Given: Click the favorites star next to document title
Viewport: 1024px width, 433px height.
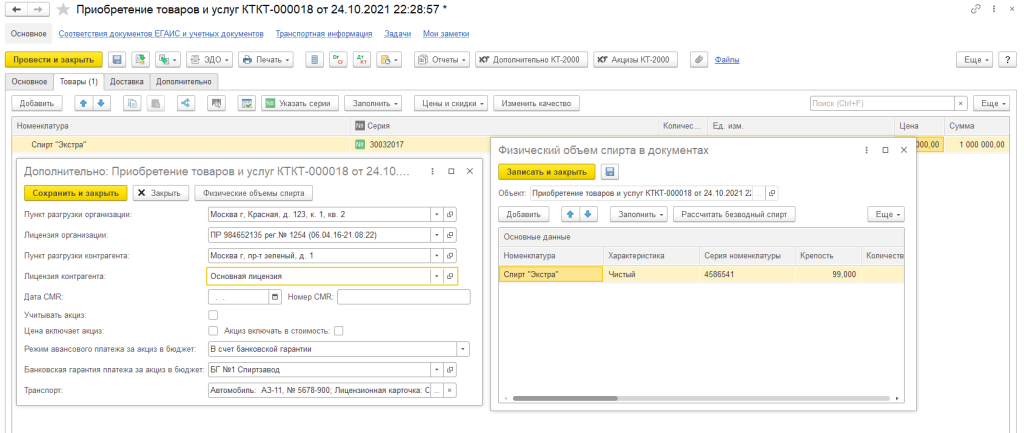Looking at the screenshot, I should tap(63, 10).
